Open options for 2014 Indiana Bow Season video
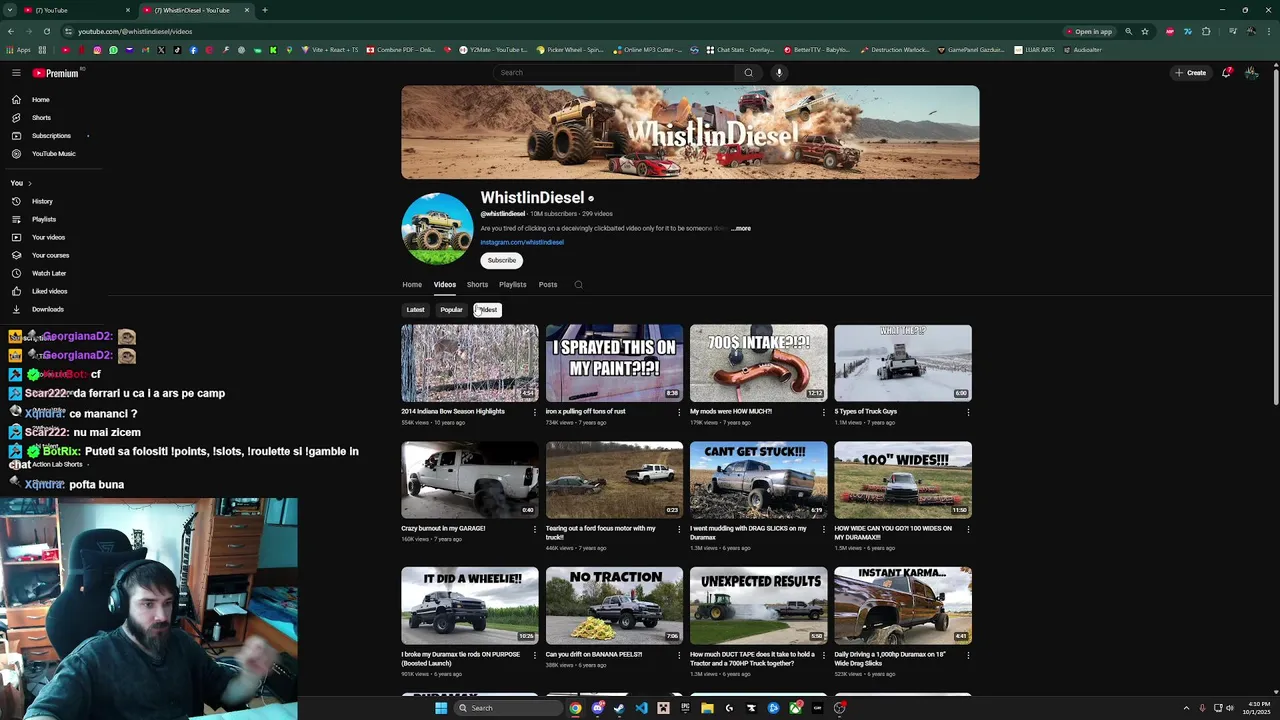The image size is (1280, 720). (534, 412)
